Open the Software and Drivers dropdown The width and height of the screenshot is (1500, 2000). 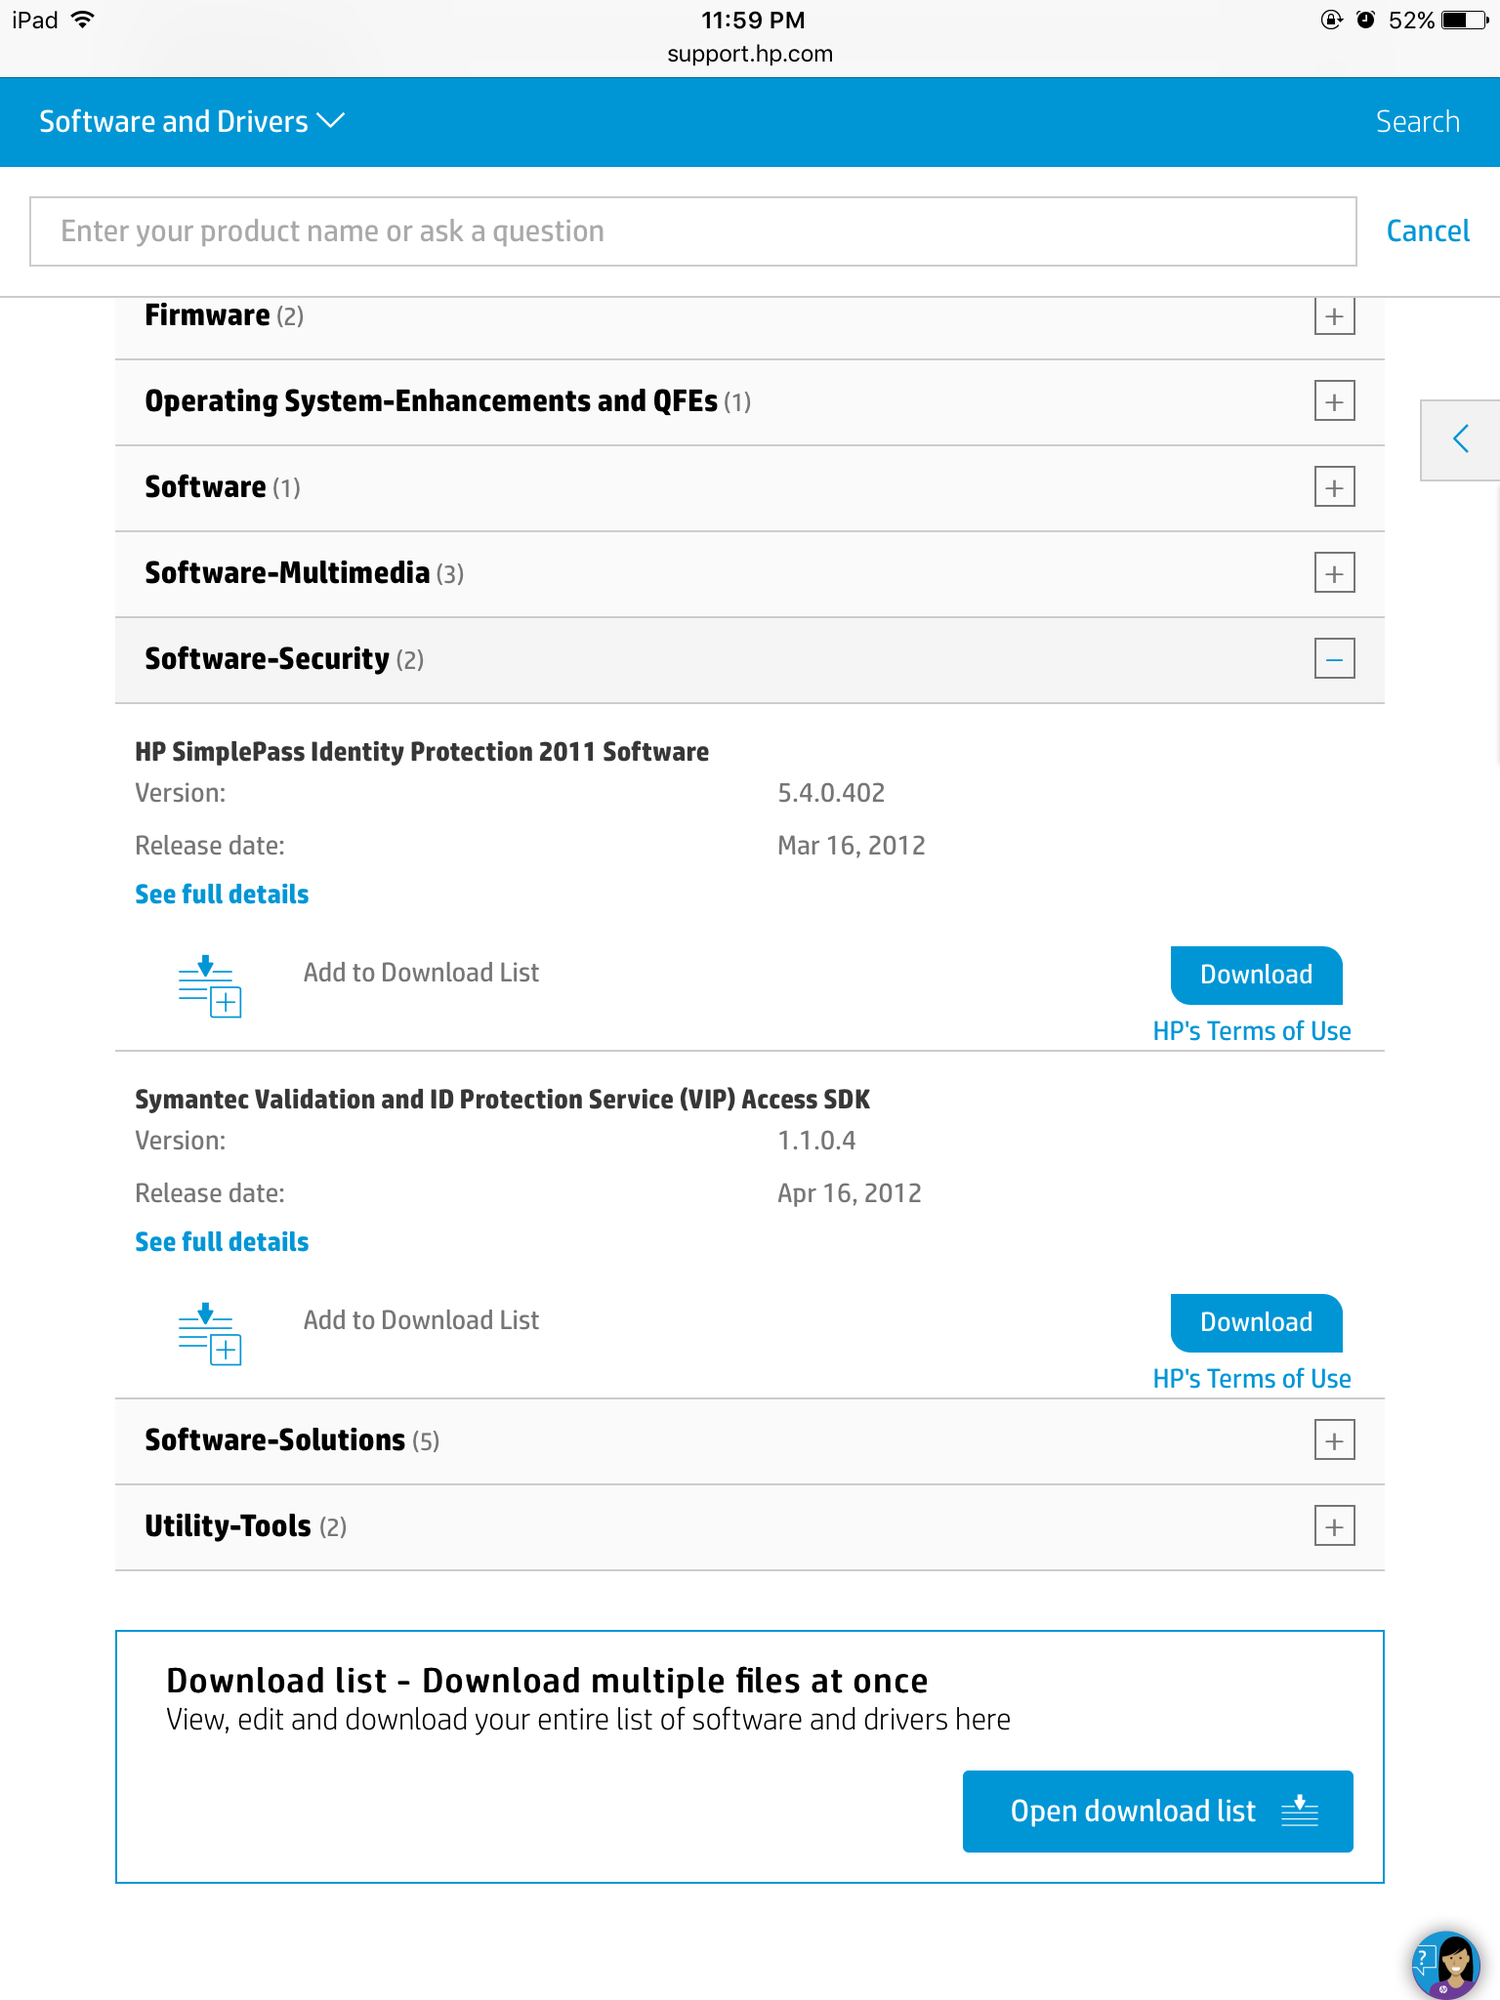click(190, 121)
